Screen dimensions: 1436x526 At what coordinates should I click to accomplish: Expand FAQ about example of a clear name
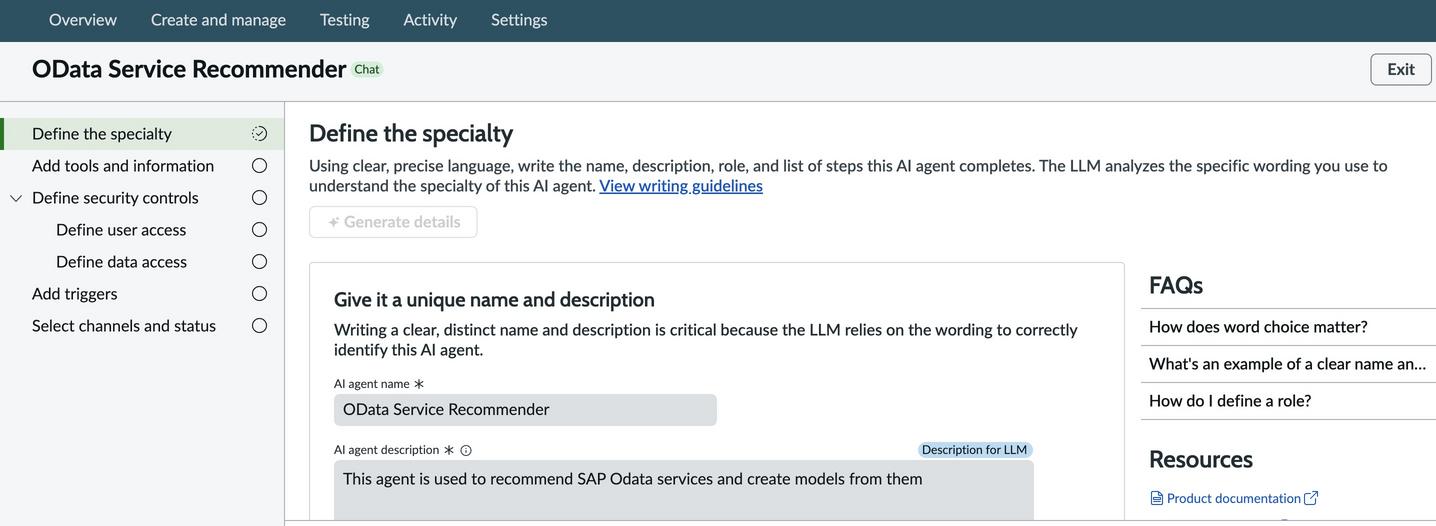pos(1288,364)
